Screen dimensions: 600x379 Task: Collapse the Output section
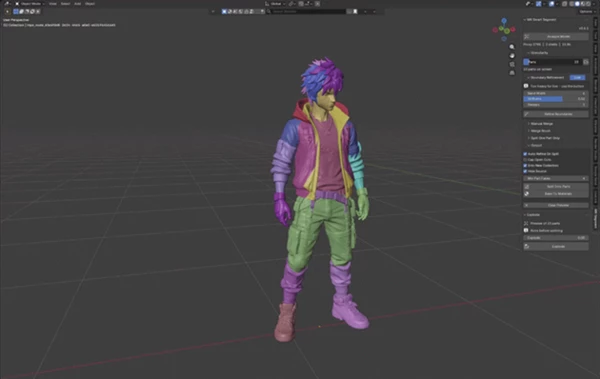click(x=535, y=145)
